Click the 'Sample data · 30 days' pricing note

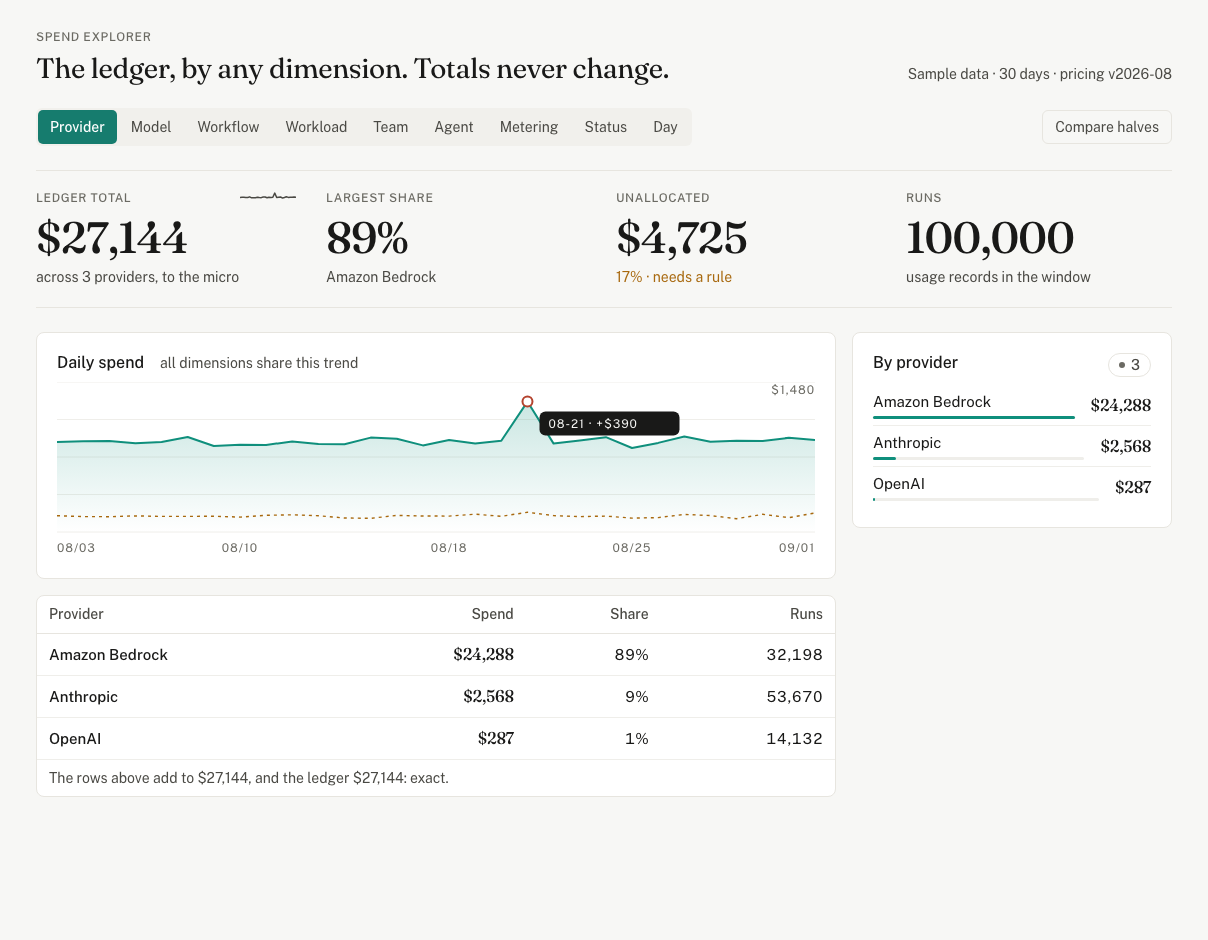point(1040,74)
